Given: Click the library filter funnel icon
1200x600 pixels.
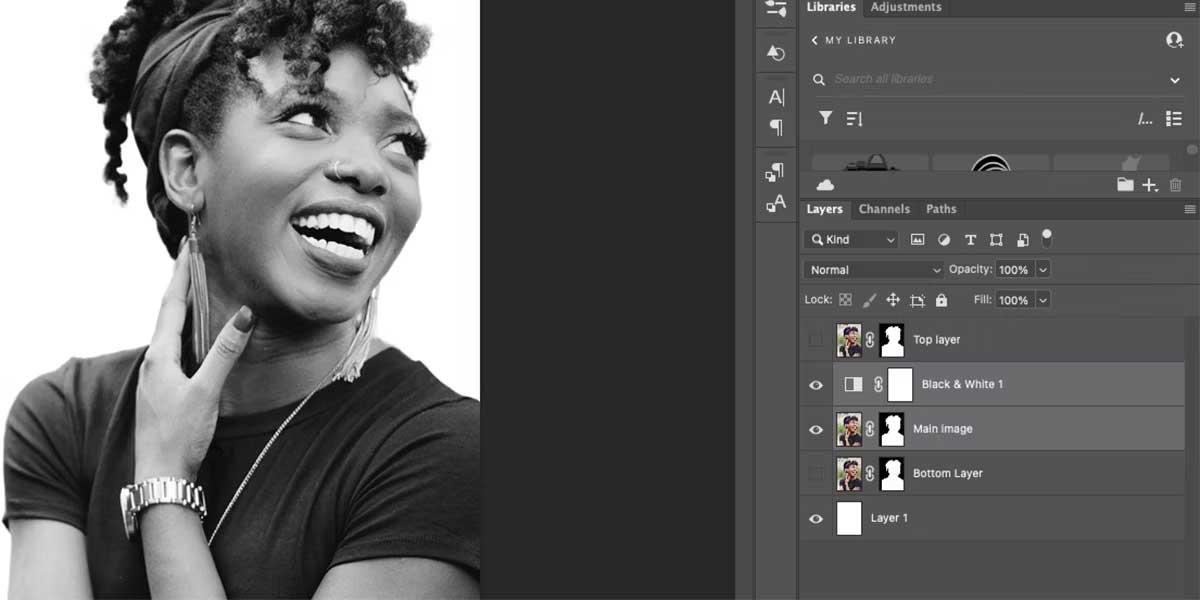Looking at the screenshot, I should (x=825, y=118).
